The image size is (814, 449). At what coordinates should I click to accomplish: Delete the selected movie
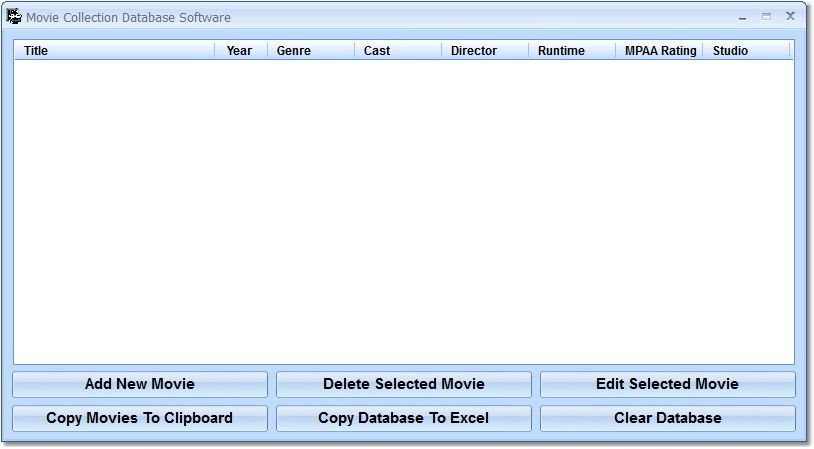(403, 384)
